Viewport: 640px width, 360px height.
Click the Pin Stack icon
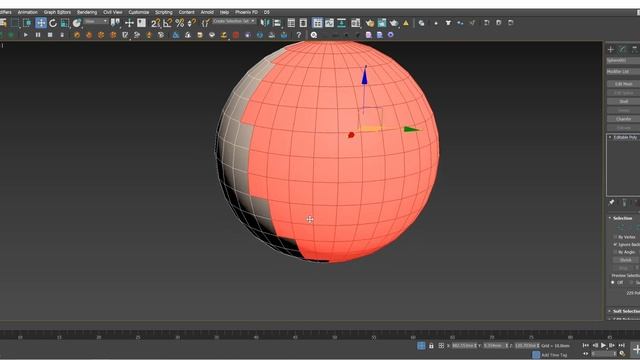pos(611,202)
